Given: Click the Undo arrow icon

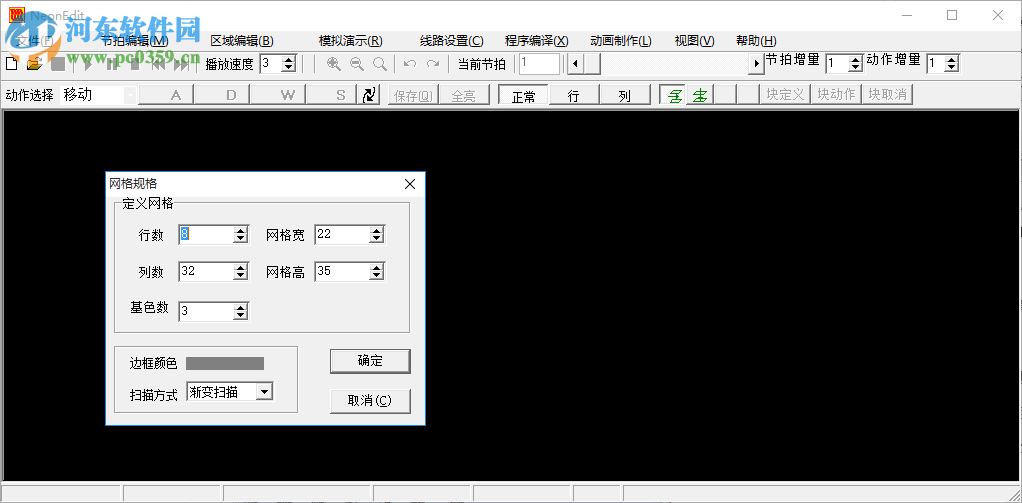Looking at the screenshot, I should pyautogui.click(x=409, y=64).
